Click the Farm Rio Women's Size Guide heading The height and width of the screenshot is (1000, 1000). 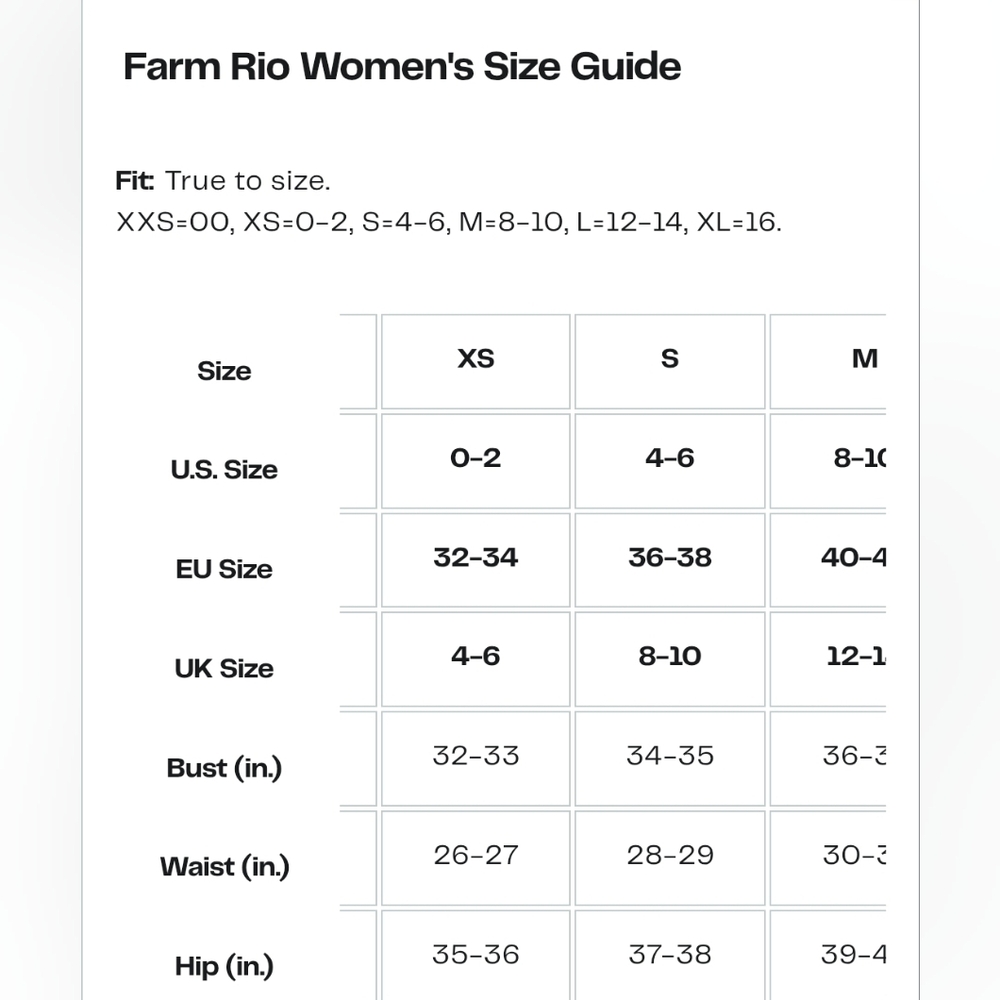(x=402, y=66)
